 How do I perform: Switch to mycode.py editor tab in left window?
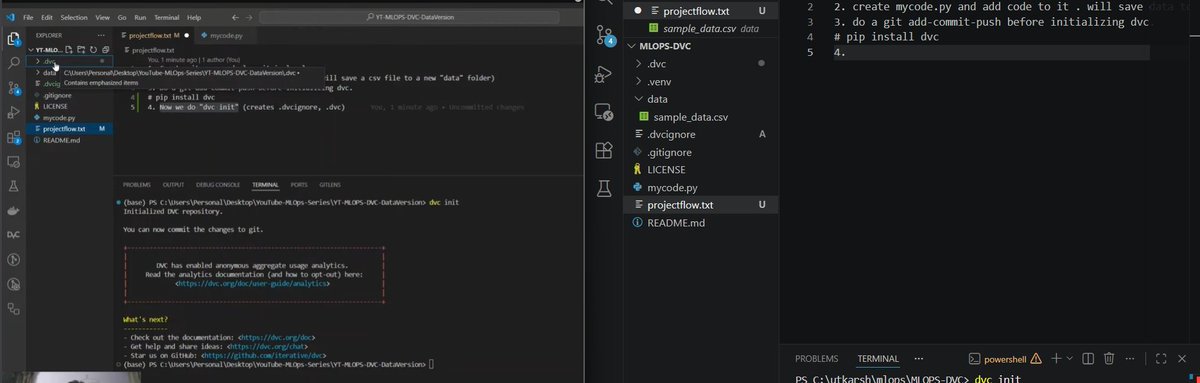coord(227,35)
